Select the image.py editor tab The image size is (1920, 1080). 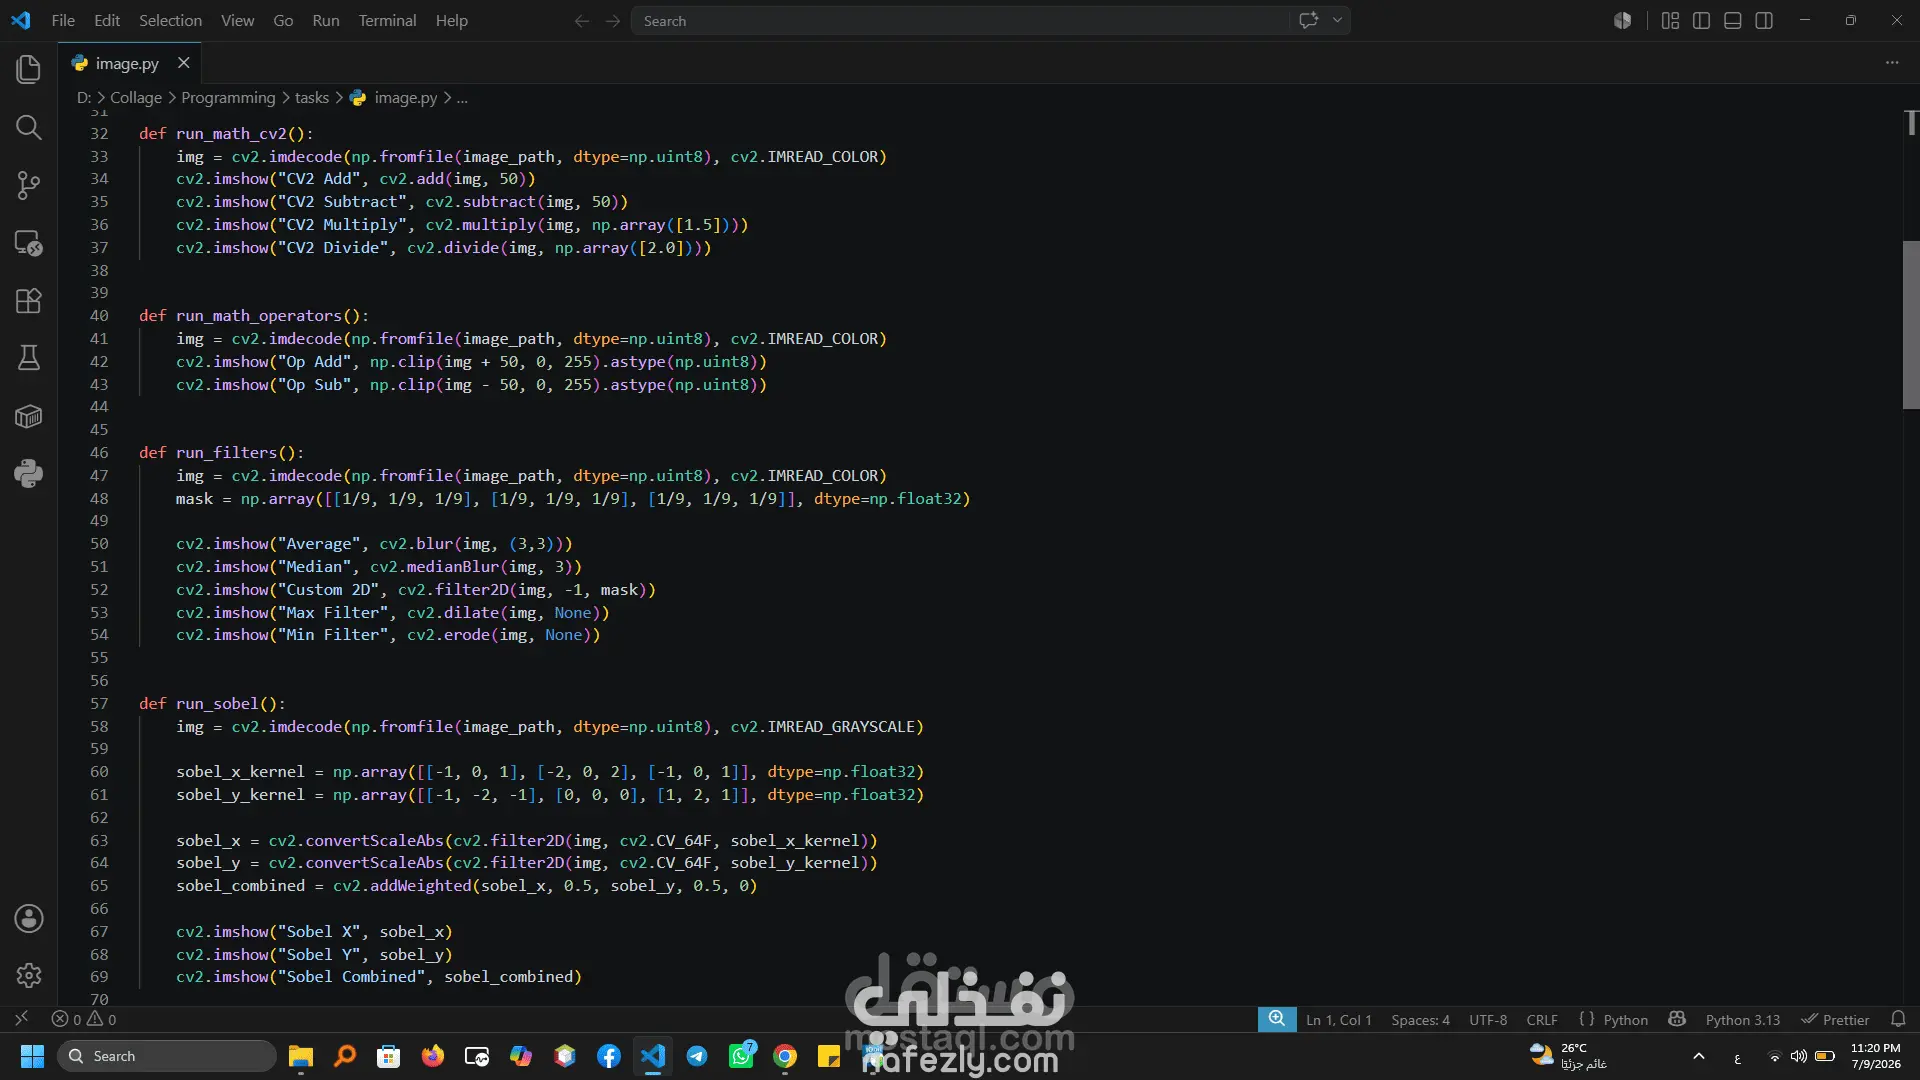pos(129,63)
